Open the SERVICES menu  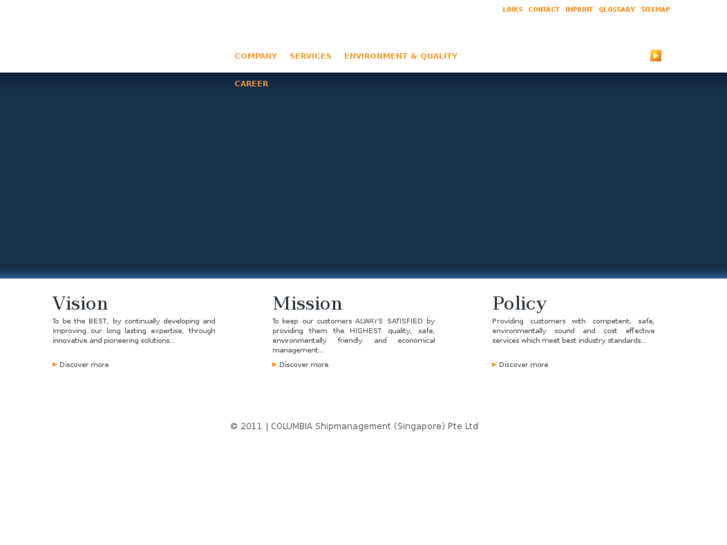[310, 56]
